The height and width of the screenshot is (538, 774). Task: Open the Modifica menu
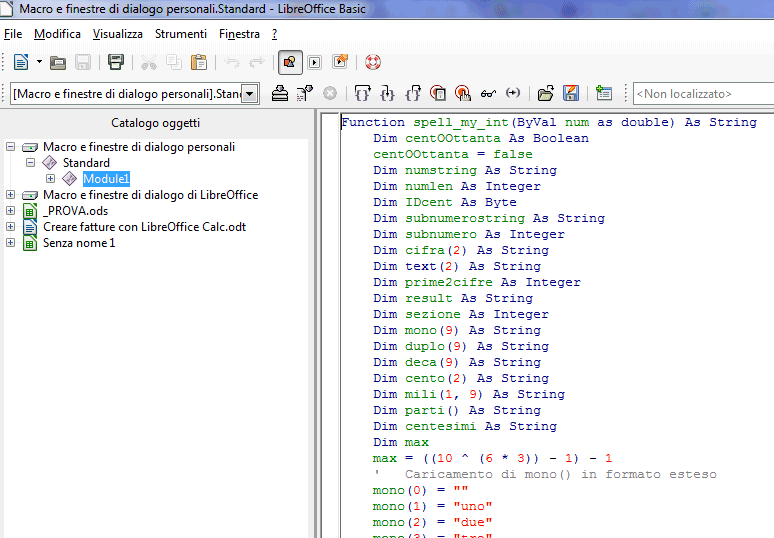pos(57,34)
